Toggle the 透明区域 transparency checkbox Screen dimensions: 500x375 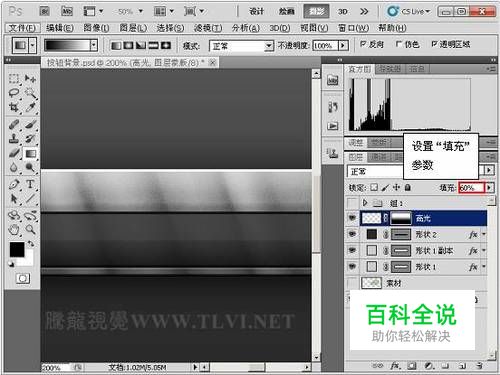click(x=434, y=44)
